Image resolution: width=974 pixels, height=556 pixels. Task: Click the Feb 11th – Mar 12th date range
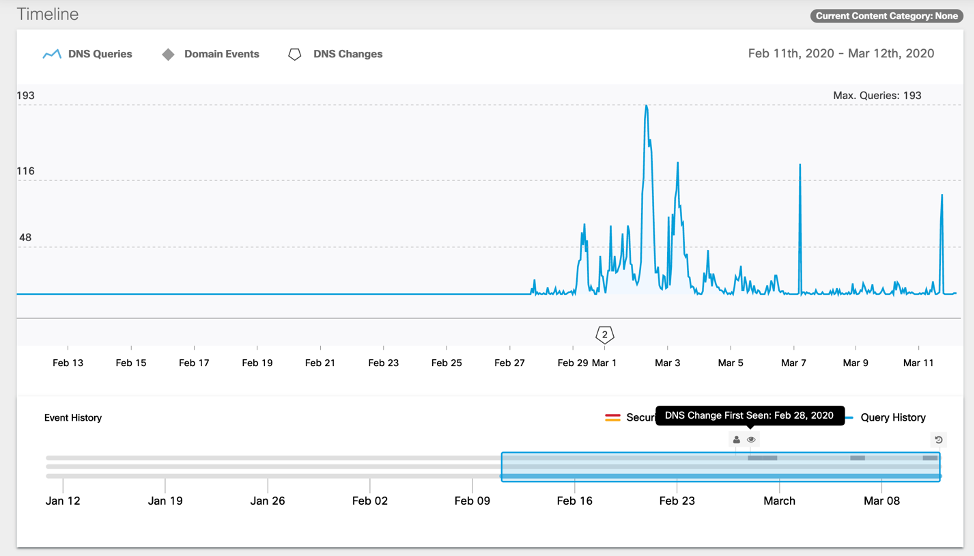(841, 53)
